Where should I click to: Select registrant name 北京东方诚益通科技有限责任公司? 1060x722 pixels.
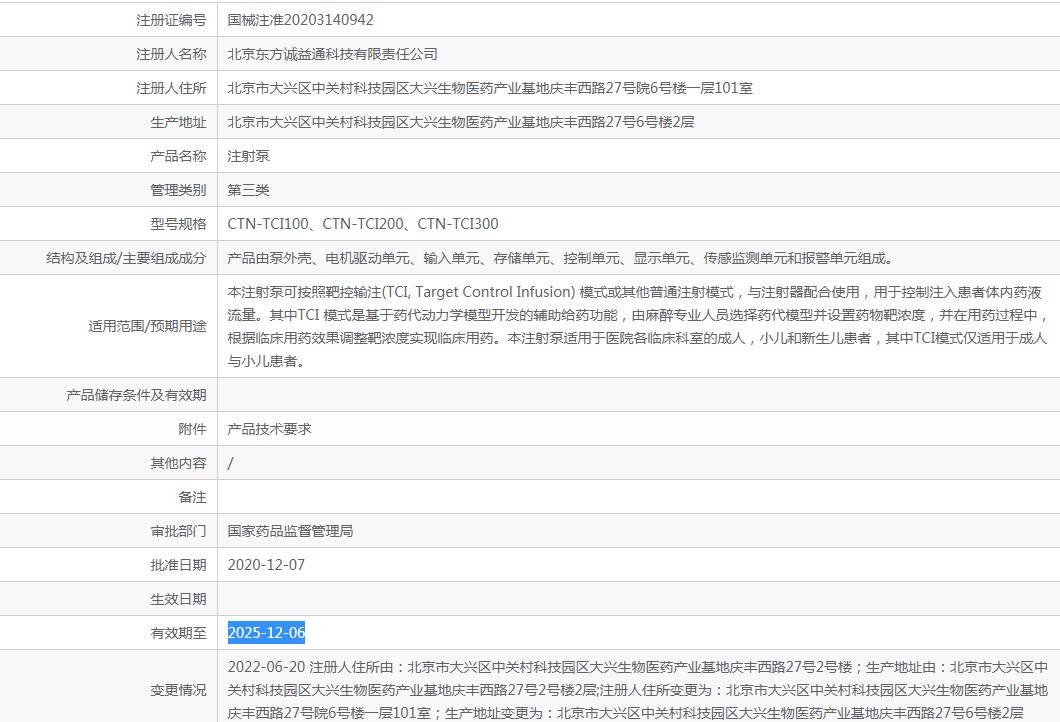(x=333, y=54)
